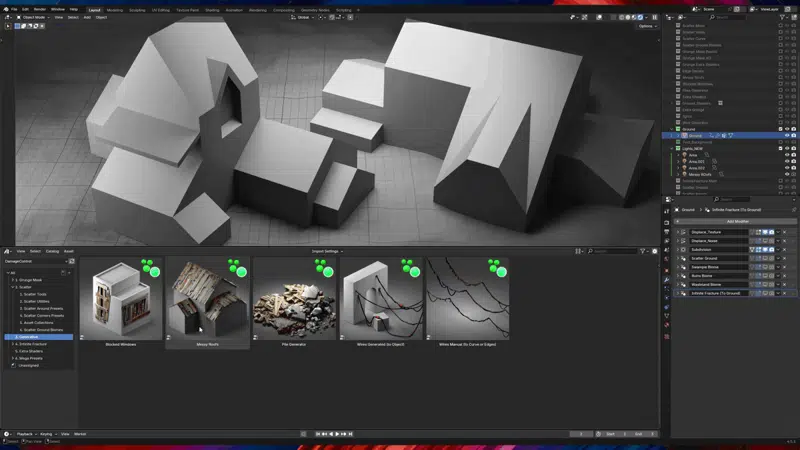800x450 pixels.
Task: Toggle viewport visibility of Displace_Texture modifier
Action: pos(765,232)
